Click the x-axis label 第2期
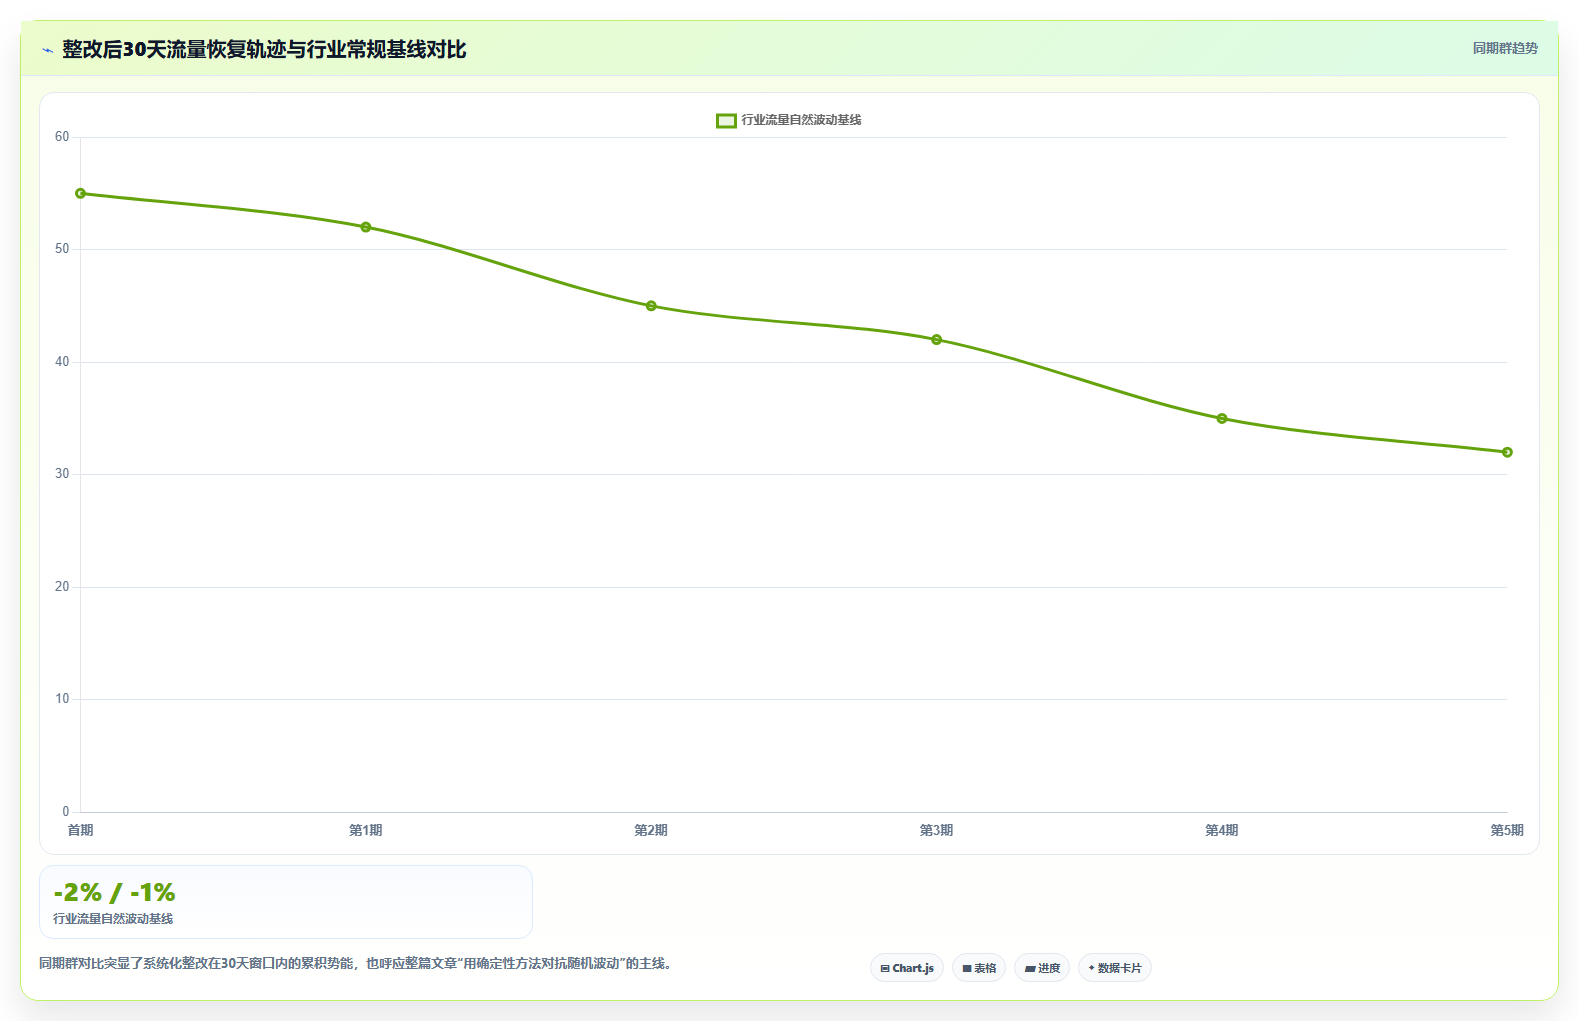1579x1021 pixels. coord(651,830)
